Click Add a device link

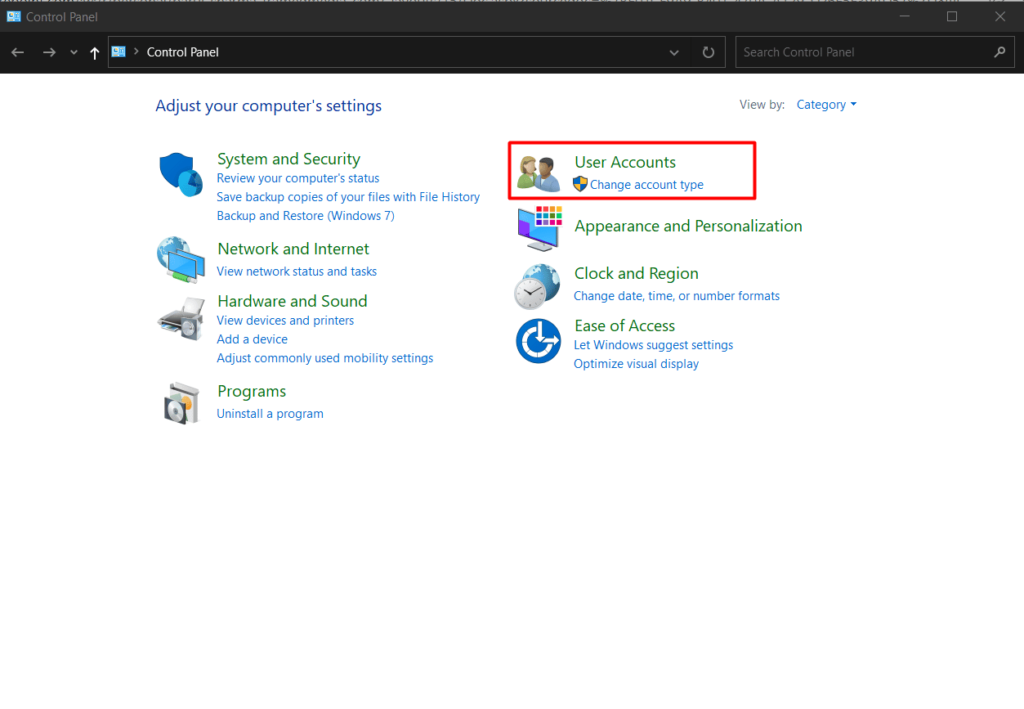pos(252,339)
